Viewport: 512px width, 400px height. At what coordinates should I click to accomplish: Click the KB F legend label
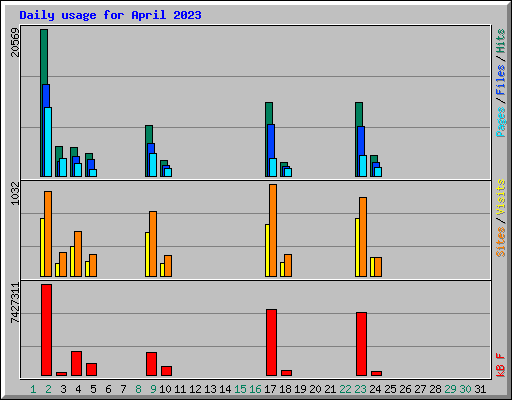coord(501,365)
